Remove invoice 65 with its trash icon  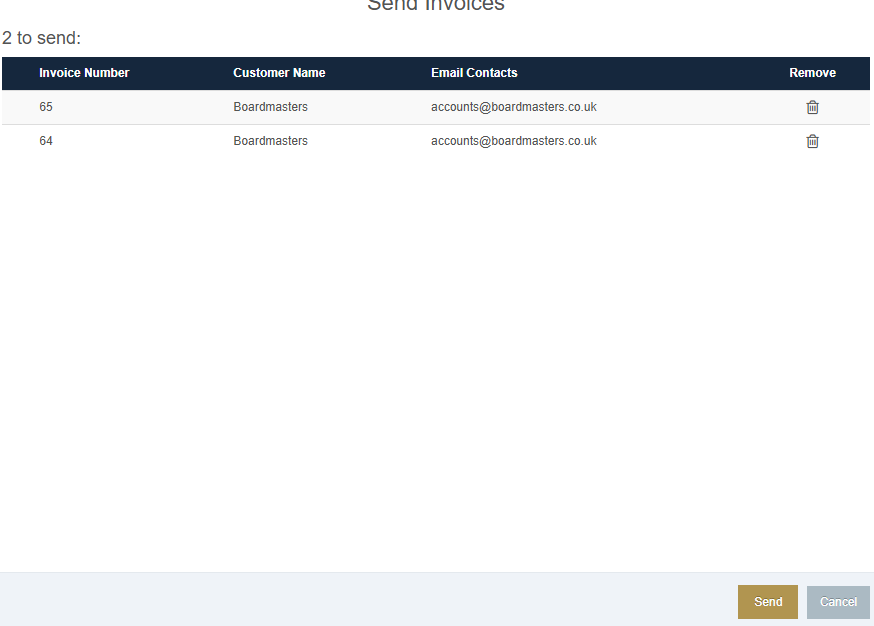pyautogui.click(x=812, y=107)
